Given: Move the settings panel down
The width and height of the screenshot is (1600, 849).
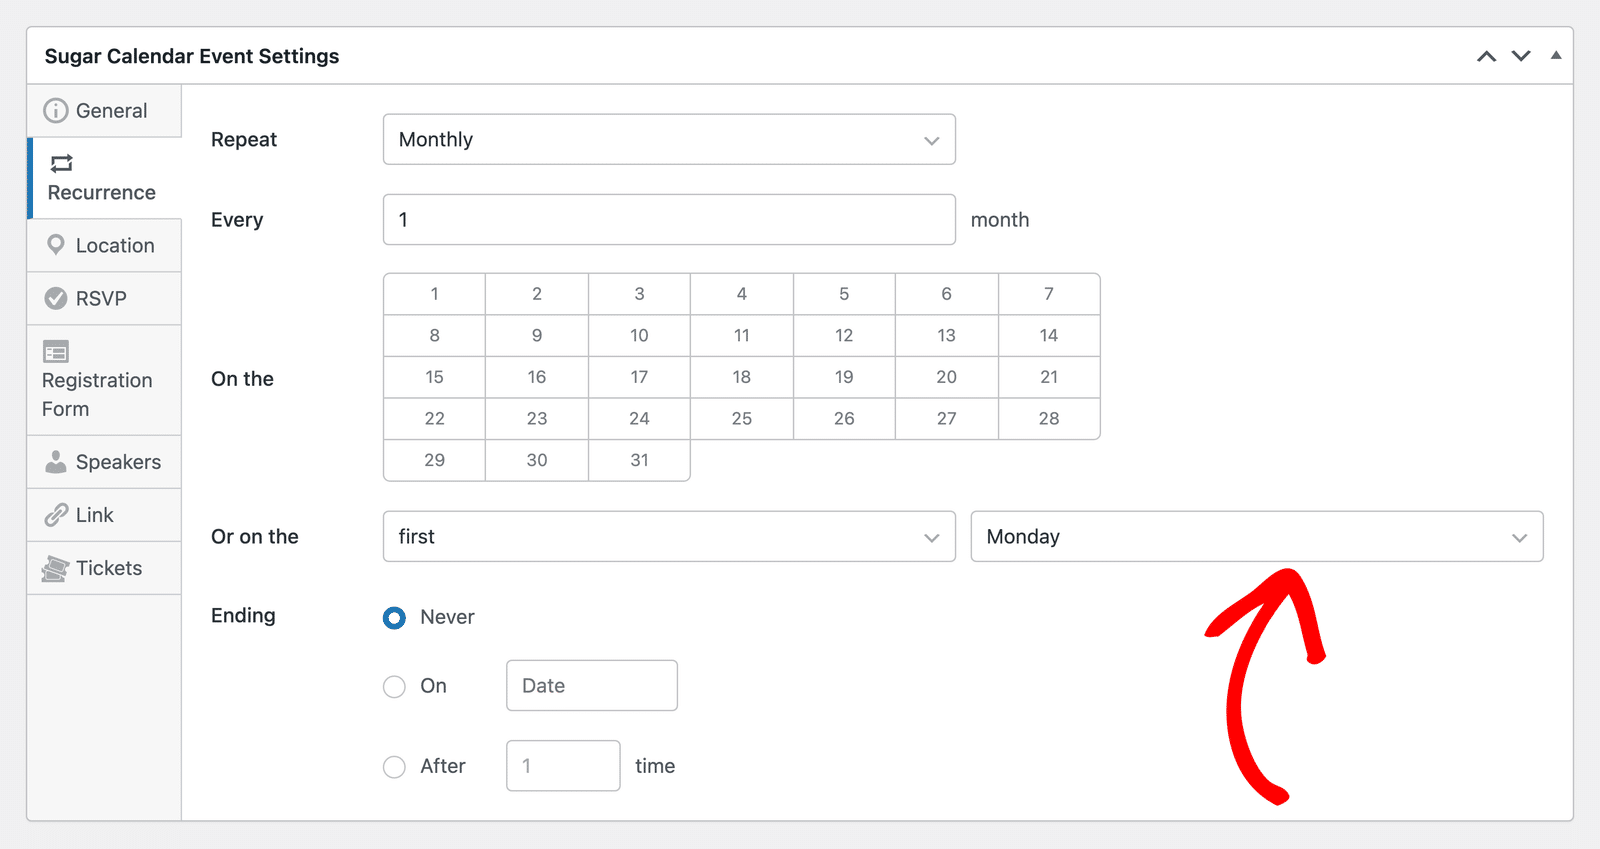Looking at the screenshot, I should point(1521,56).
